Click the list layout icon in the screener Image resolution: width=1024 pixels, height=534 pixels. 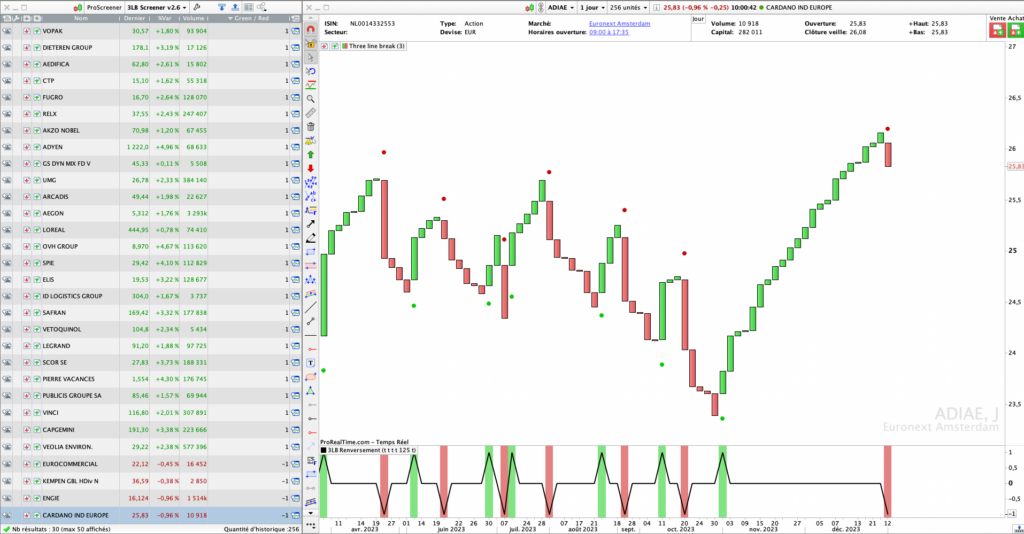[x=249, y=7]
